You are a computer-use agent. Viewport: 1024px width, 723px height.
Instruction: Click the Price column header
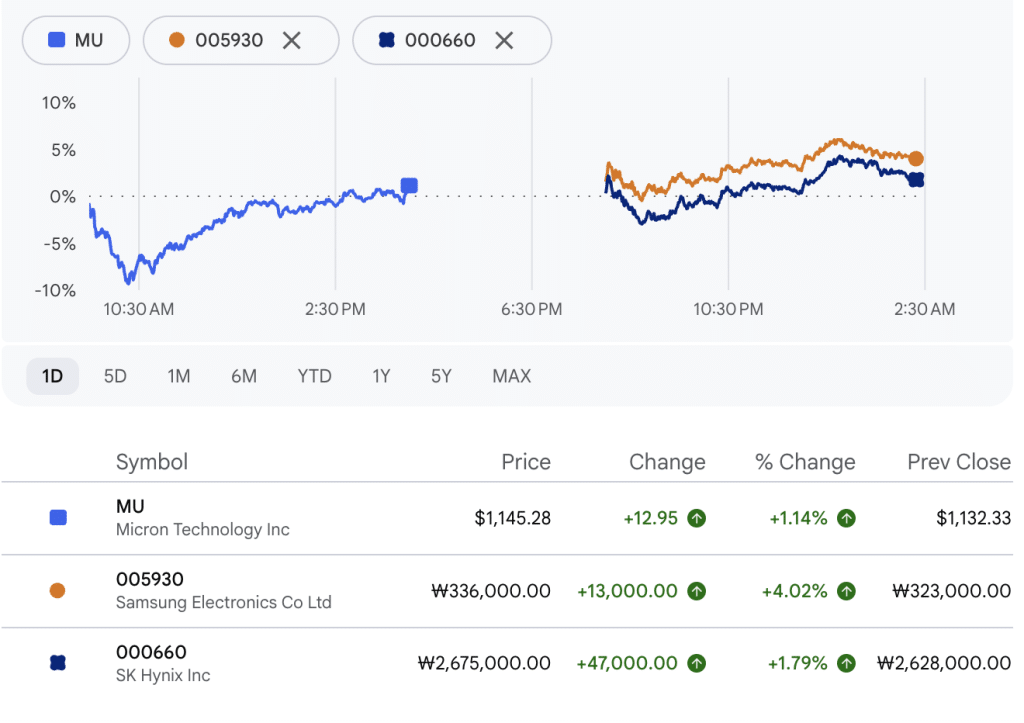point(526,462)
